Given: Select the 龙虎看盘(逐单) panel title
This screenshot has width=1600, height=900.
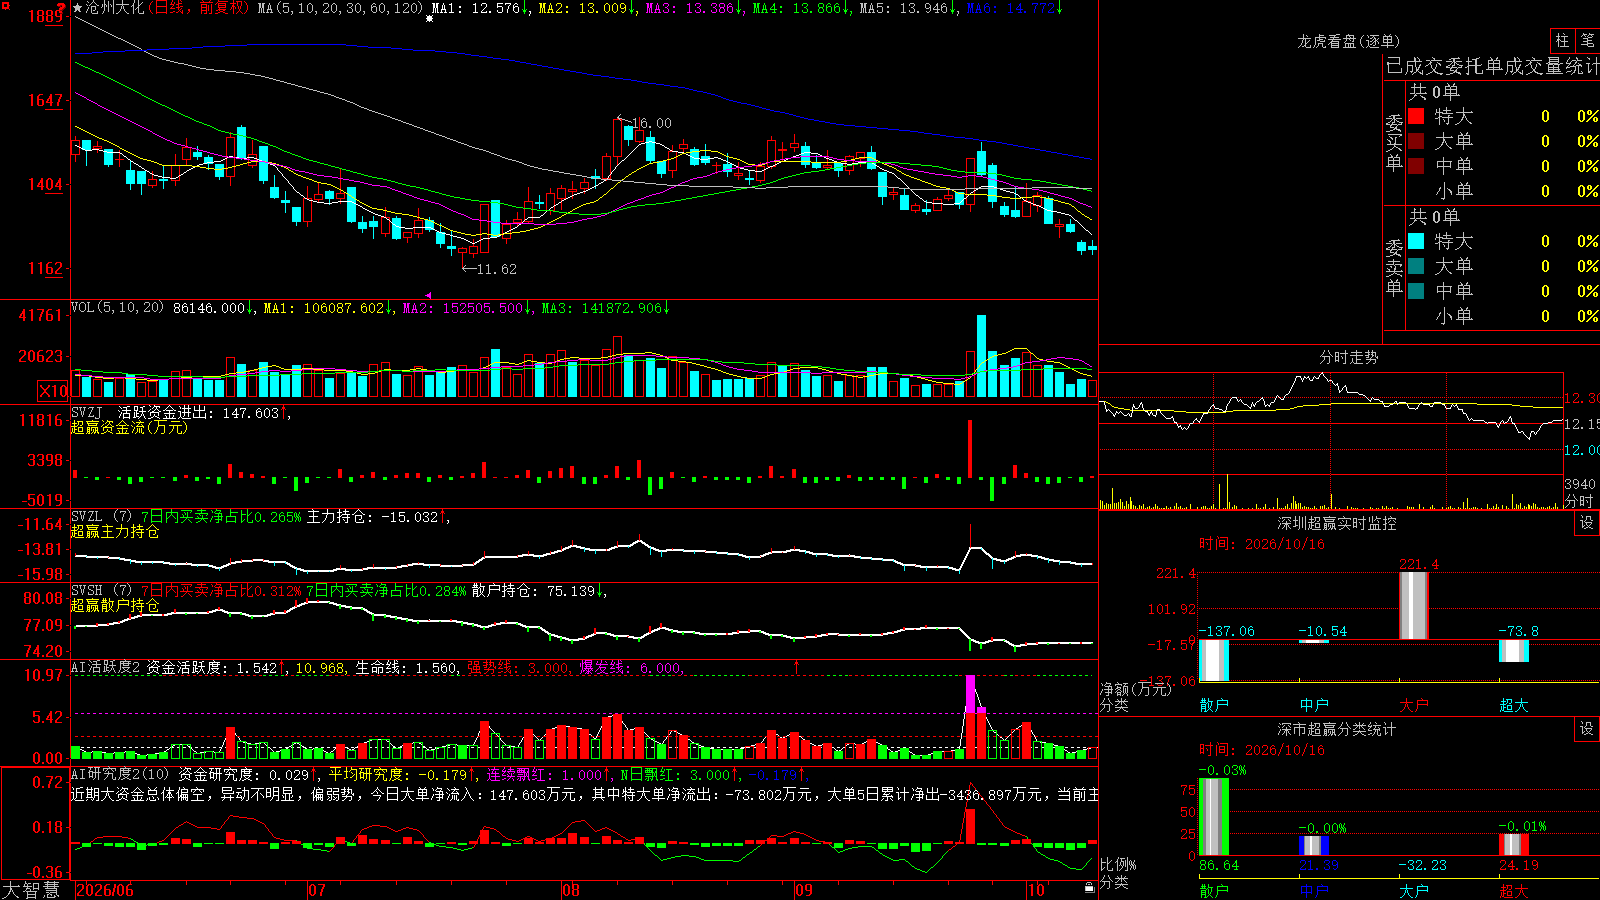Looking at the screenshot, I should pyautogui.click(x=1348, y=41).
